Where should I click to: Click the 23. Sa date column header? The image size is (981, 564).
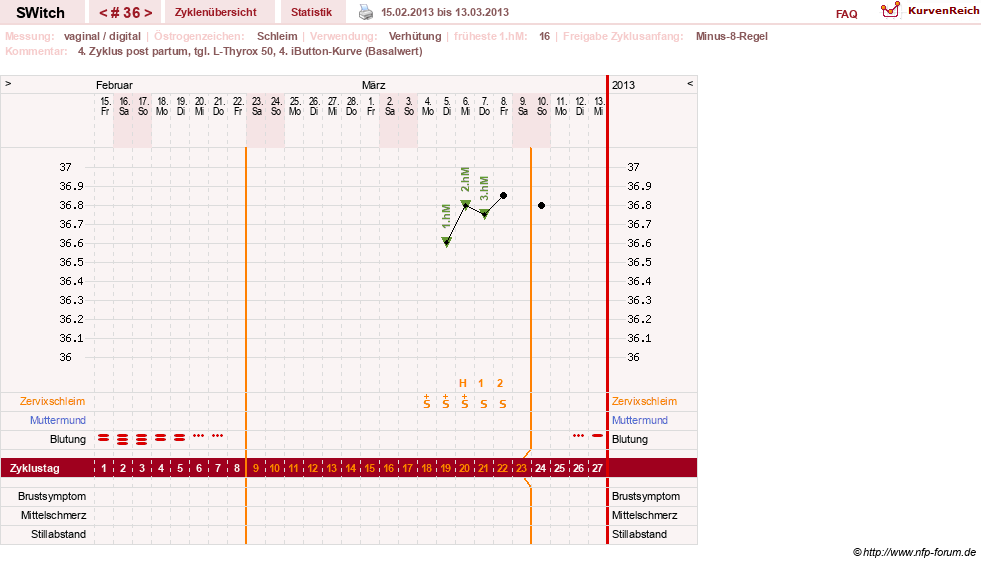pyautogui.click(x=257, y=106)
